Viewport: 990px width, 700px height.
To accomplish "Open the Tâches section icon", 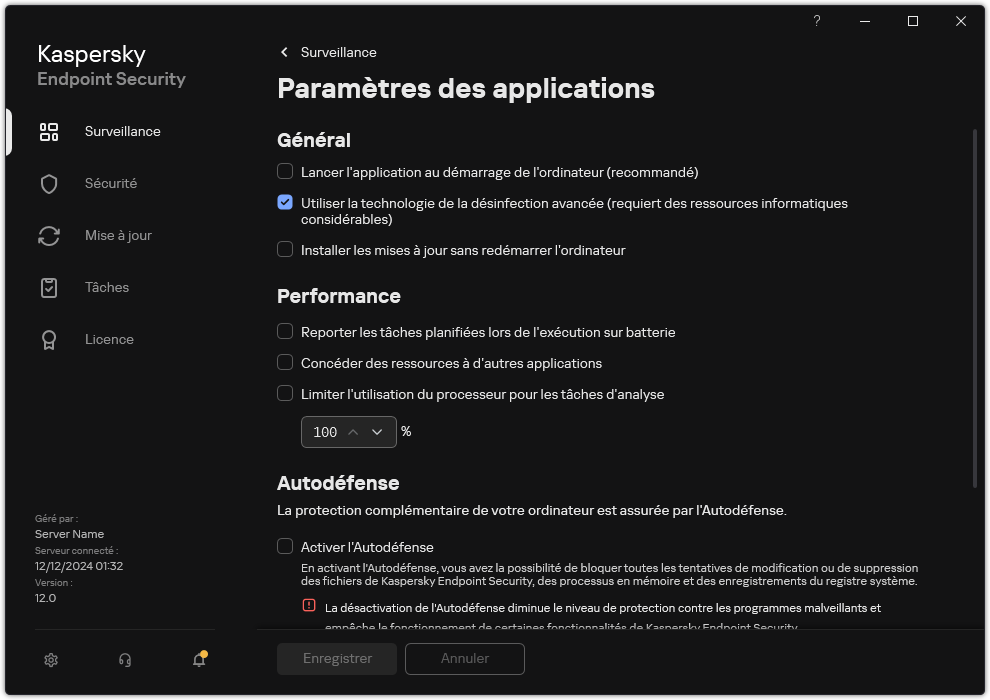I will (48, 287).
